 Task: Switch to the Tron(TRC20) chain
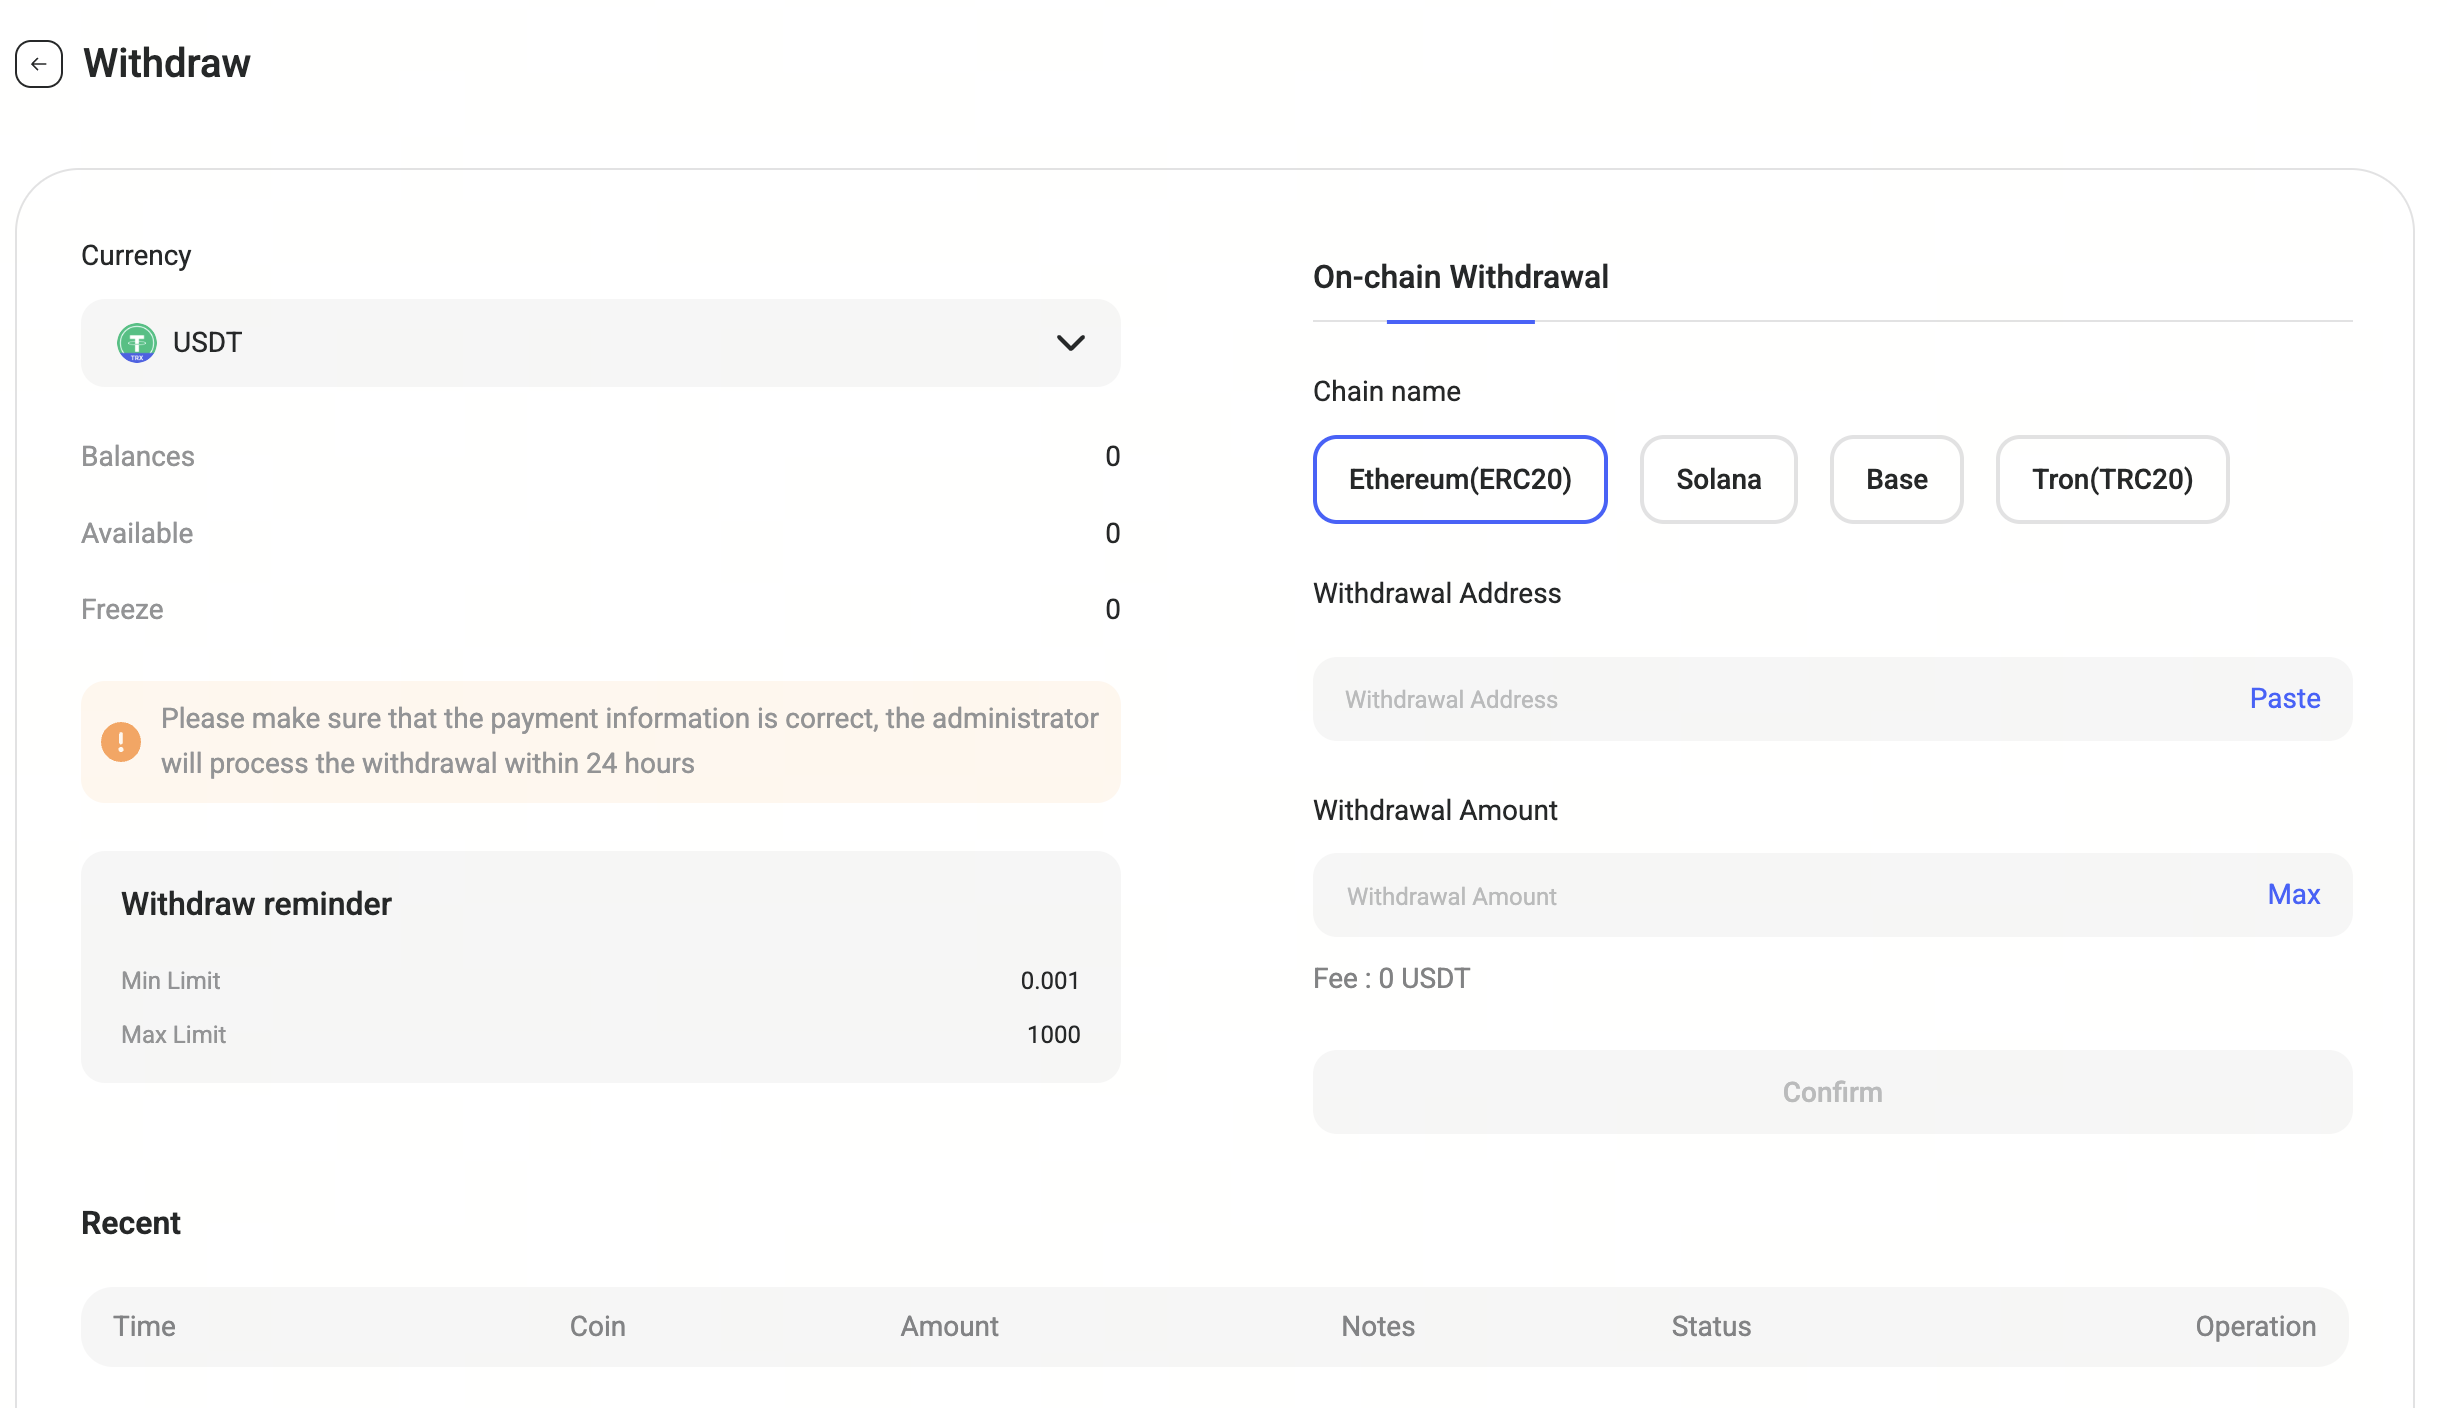tap(2112, 479)
